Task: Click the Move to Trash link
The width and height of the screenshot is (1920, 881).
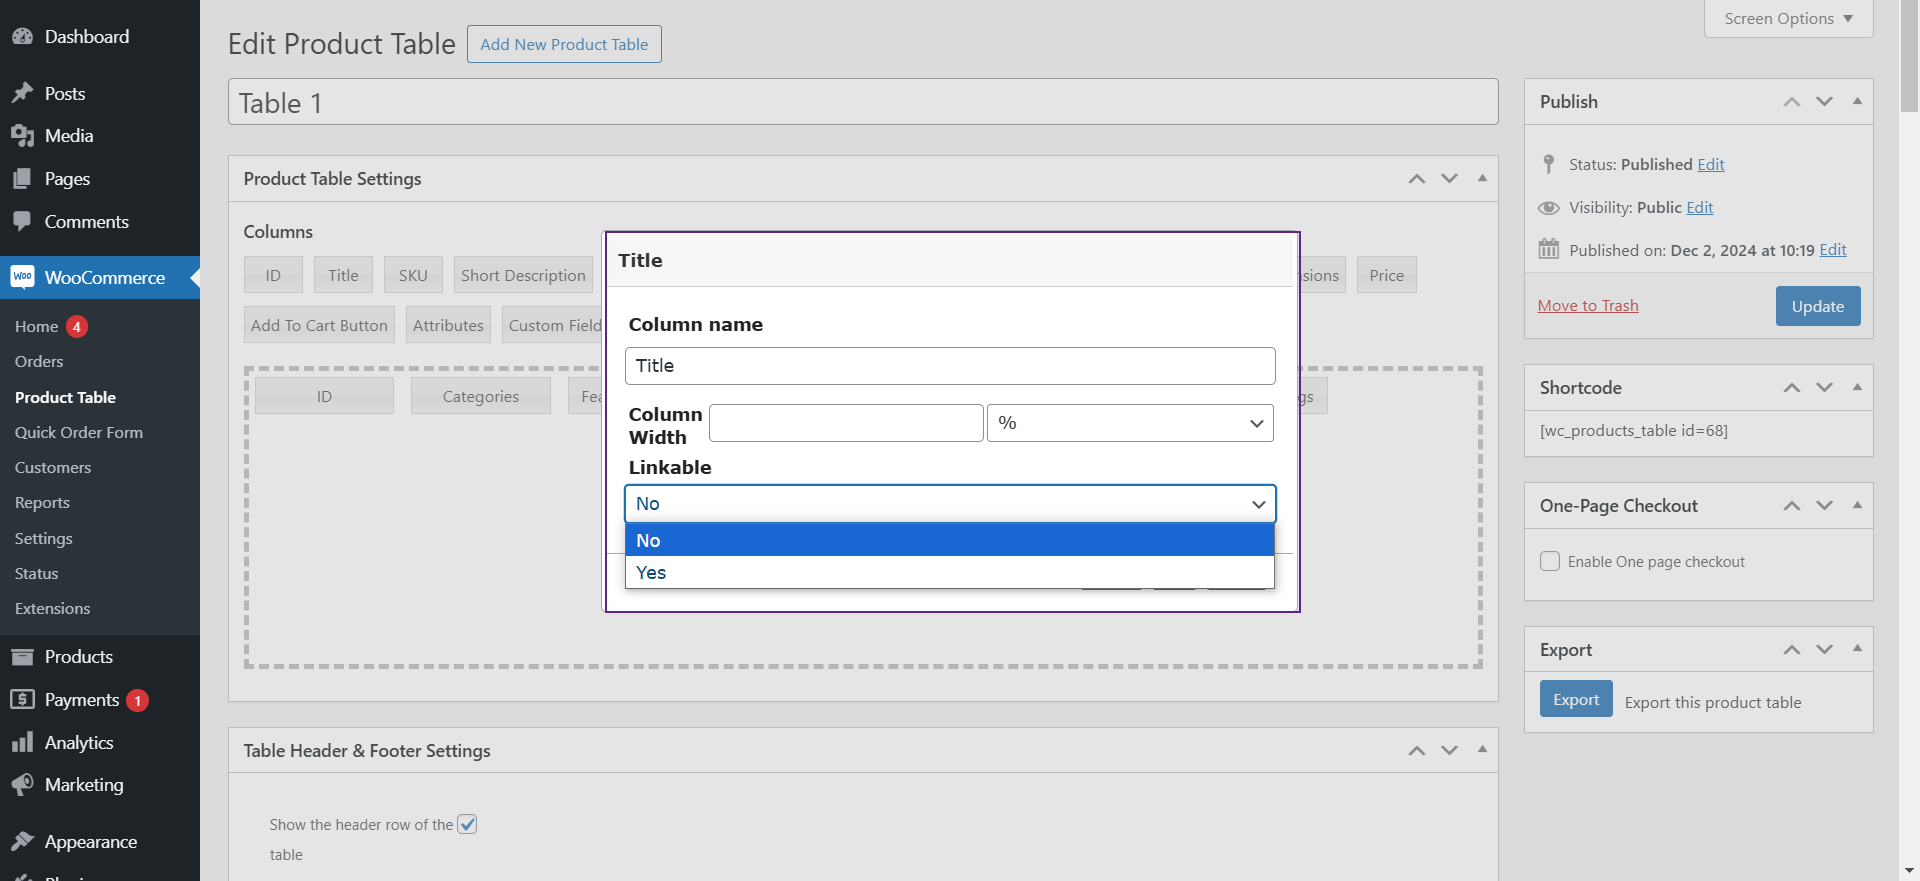Action: point(1588,306)
